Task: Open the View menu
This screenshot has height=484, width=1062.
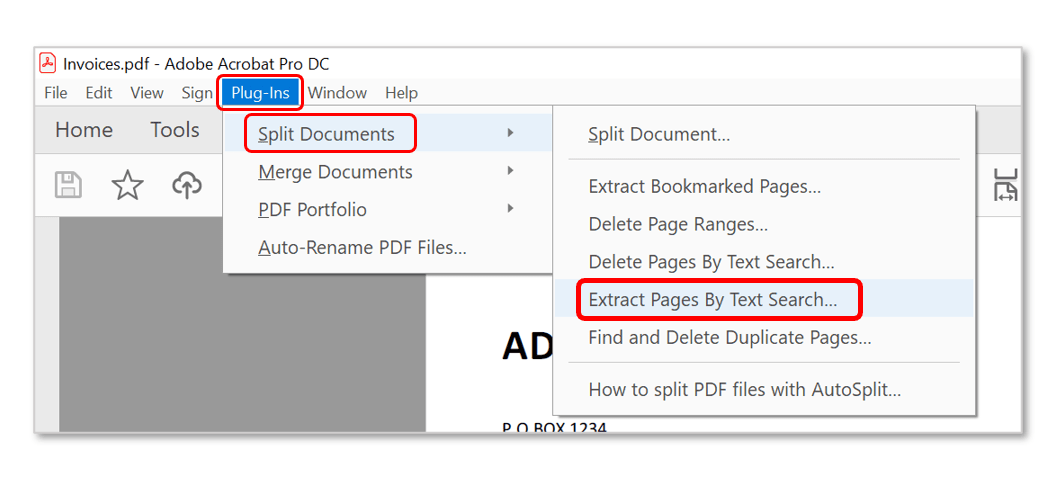Action: point(147,93)
